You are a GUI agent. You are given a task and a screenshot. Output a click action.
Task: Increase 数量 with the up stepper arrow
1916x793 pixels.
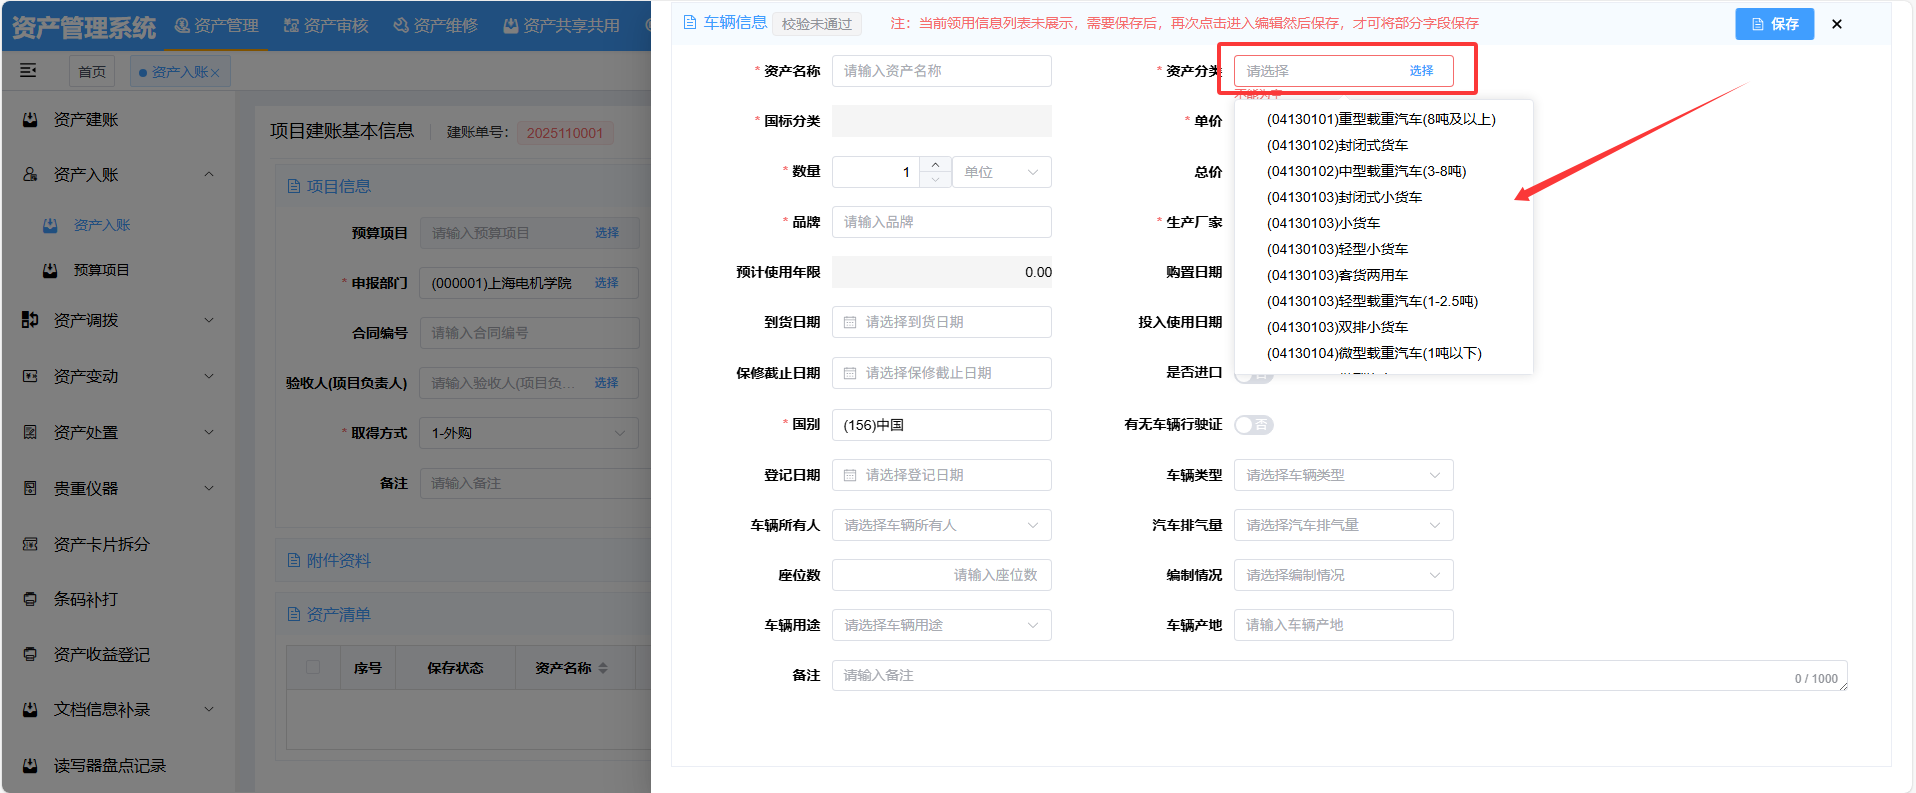(x=935, y=164)
